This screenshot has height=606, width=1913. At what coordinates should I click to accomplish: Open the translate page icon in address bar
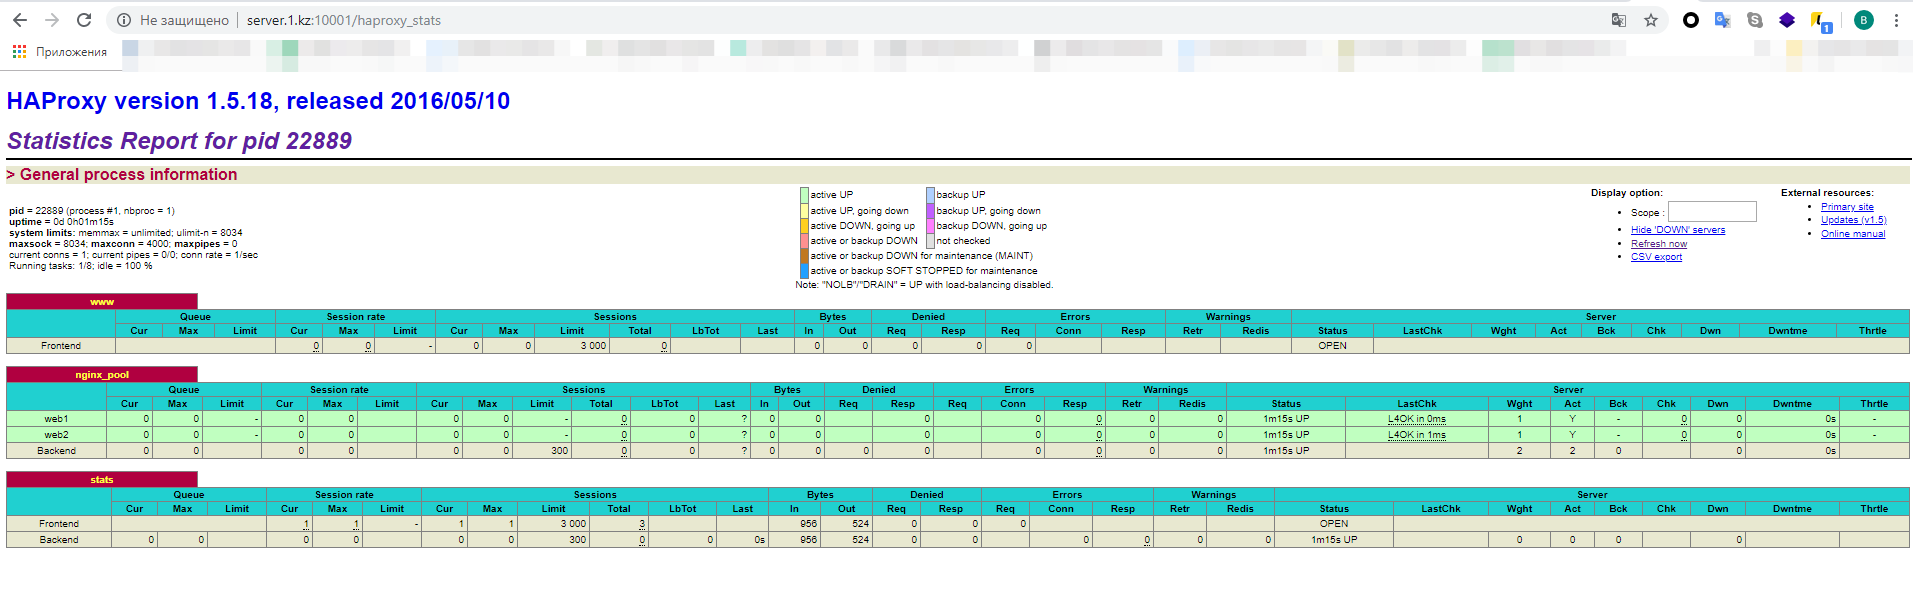pyautogui.click(x=1619, y=20)
